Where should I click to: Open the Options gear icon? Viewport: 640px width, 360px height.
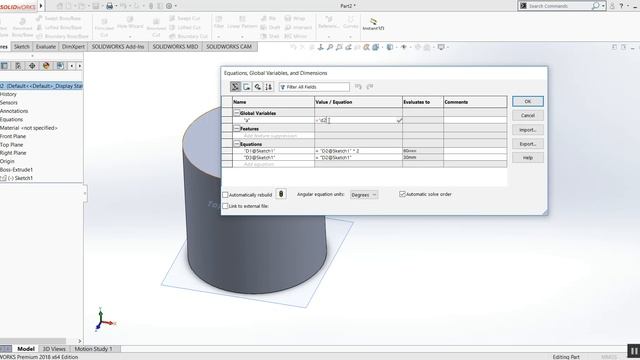(169, 6)
